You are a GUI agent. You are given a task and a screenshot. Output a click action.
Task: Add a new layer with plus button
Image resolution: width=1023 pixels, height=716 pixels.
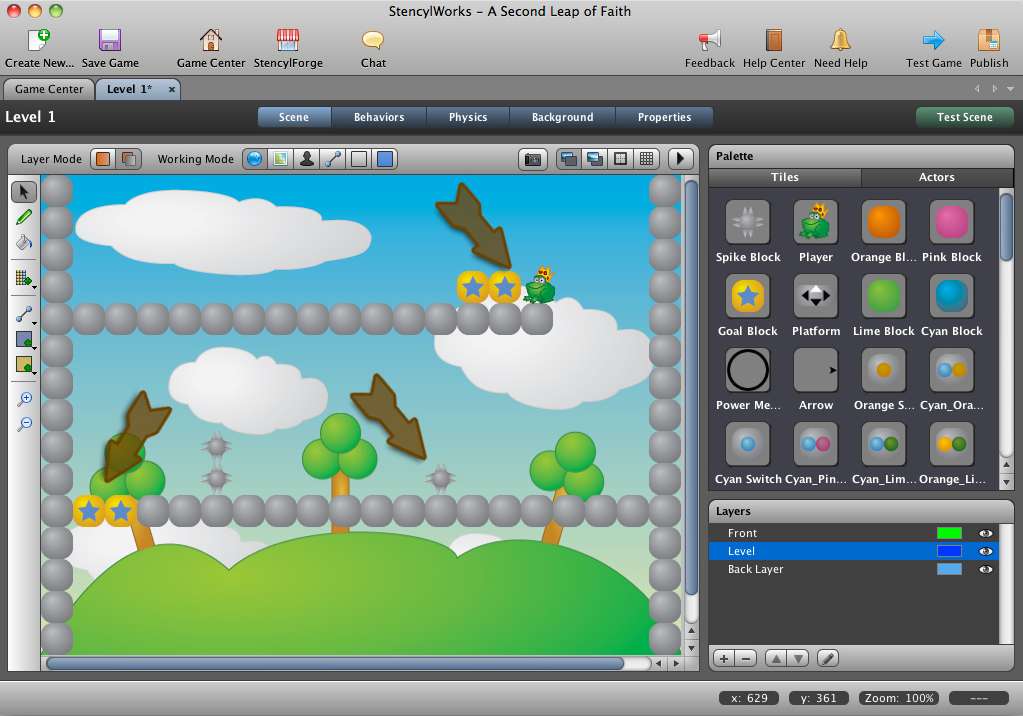pos(724,659)
